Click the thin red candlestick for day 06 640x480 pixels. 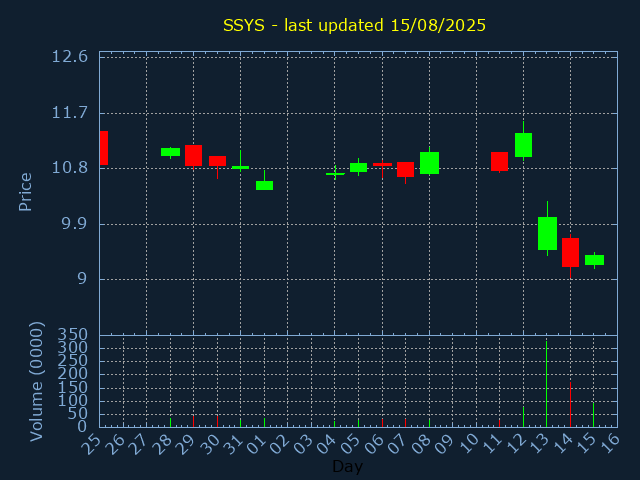pos(382,164)
